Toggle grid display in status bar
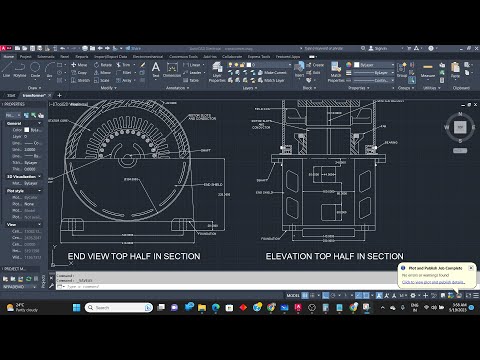Image resolution: width=480 pixels, height=360 pixels. [305, 295]
